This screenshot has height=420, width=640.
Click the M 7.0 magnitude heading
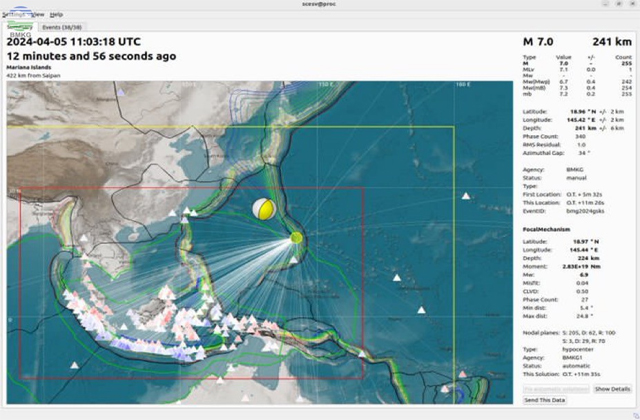tap(544, 42)
